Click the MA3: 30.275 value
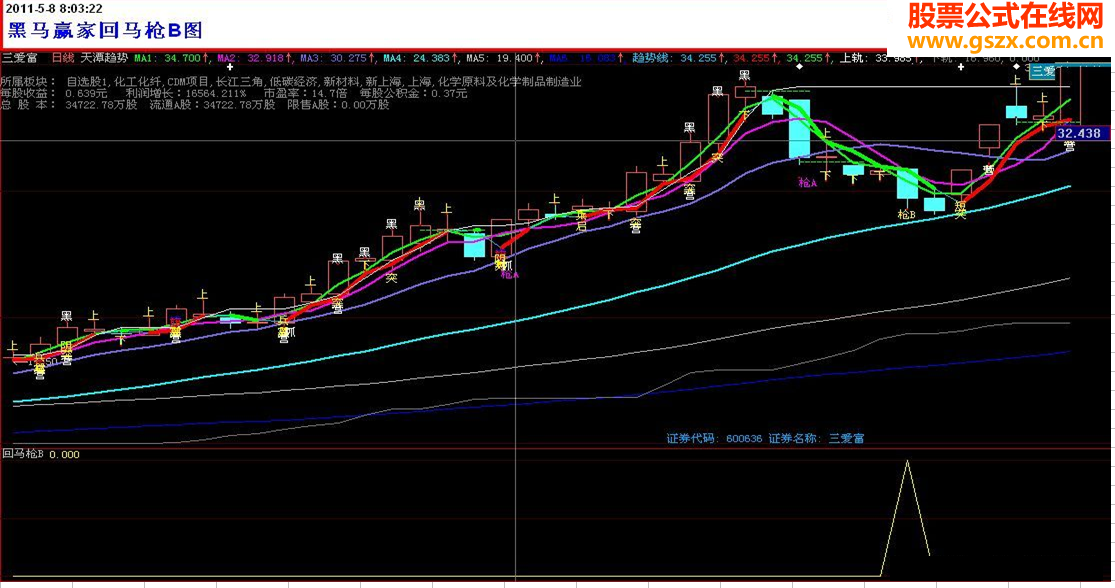The width and height of the screenshot is (1115, 588). point(333,58)
